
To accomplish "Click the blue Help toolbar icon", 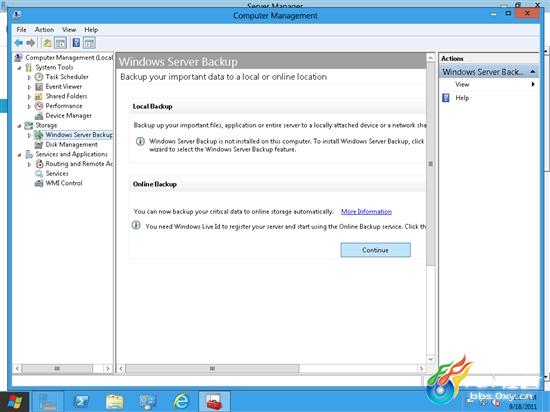I will (x=76, y=43).
